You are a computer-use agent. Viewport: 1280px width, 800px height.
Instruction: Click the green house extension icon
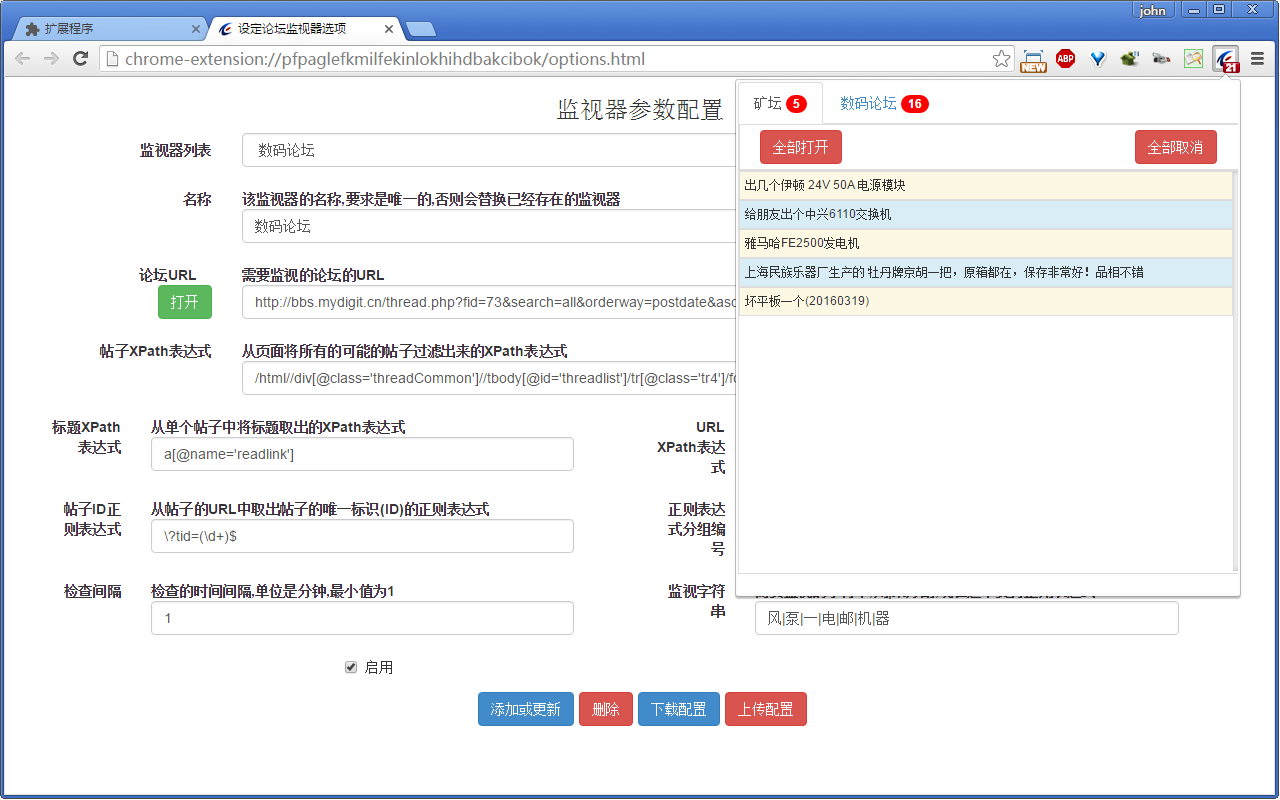click(1129, 59)
